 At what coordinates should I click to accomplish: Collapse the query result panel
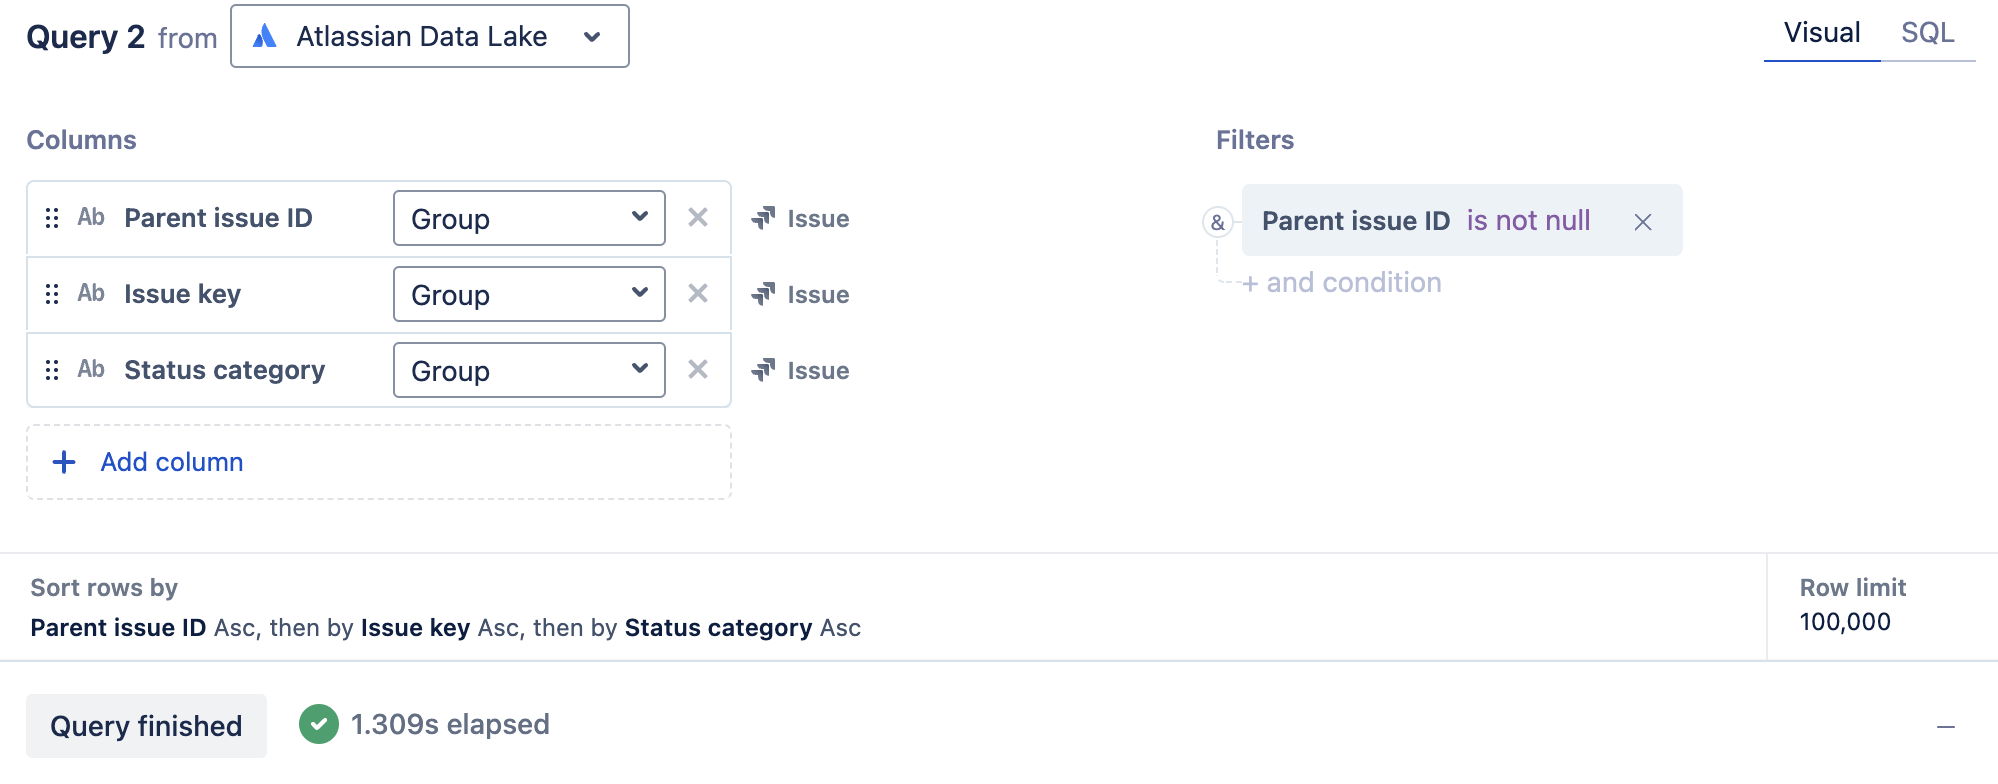(1945, 727)
